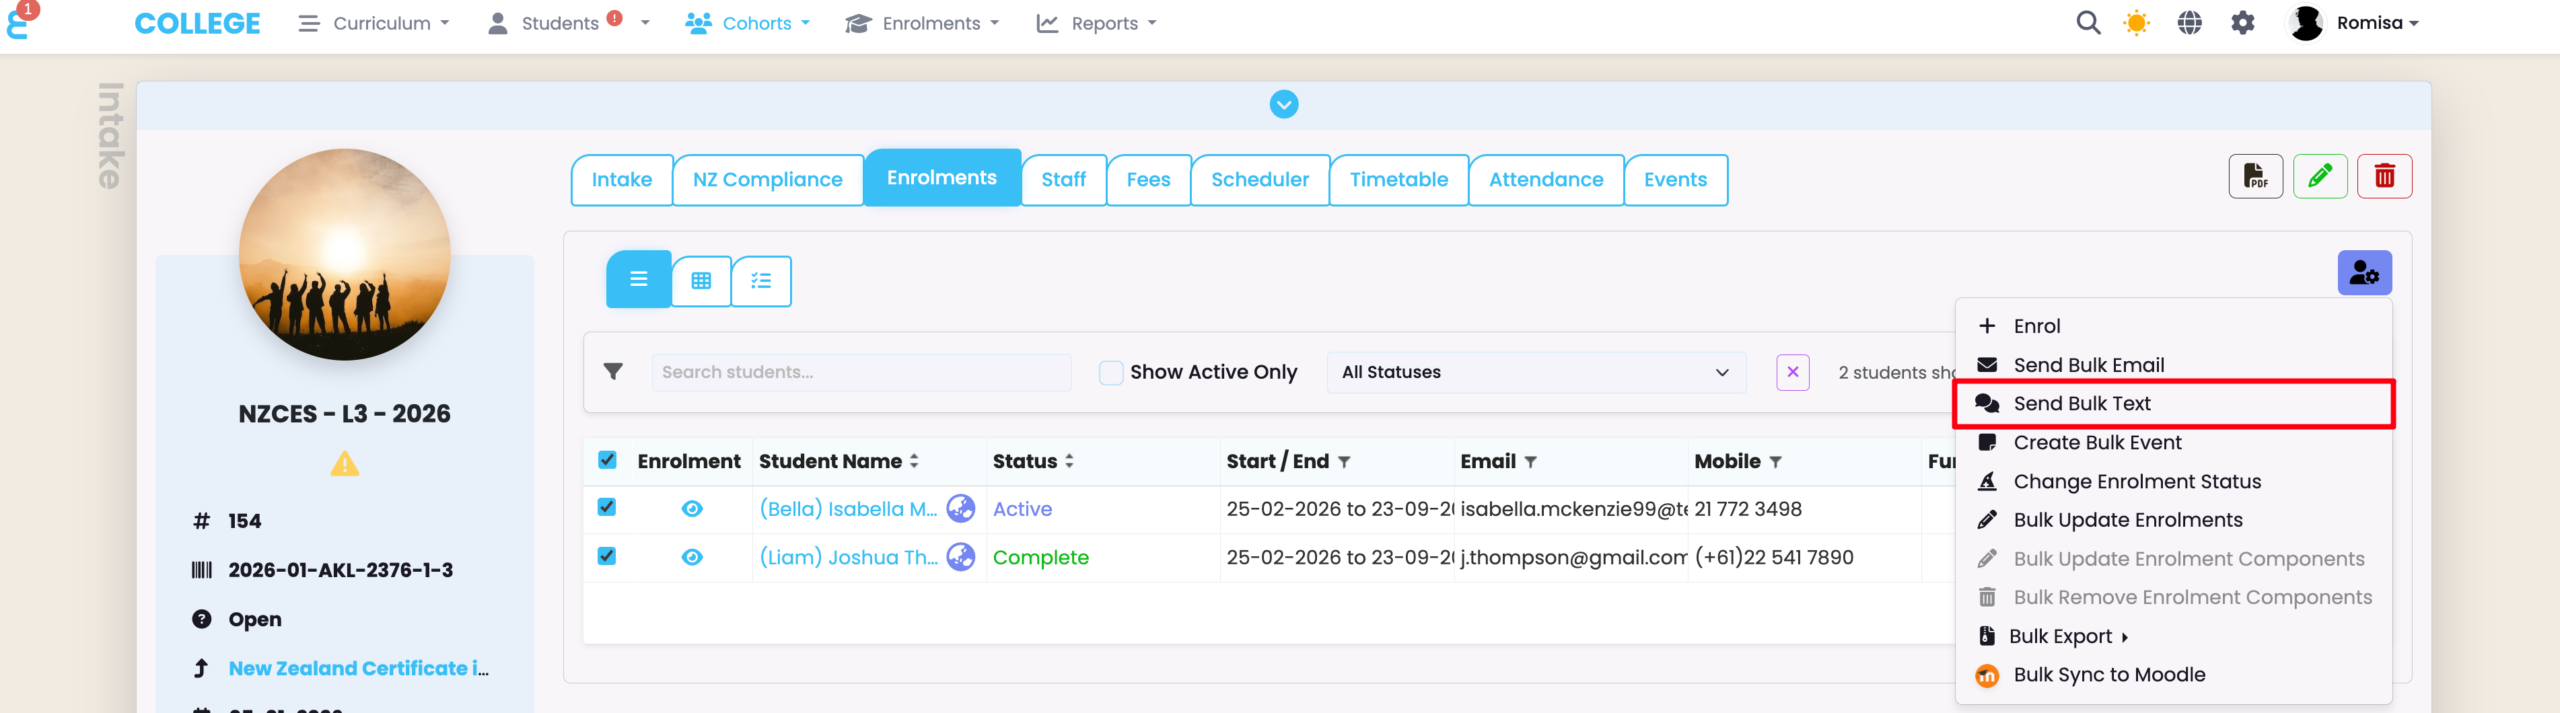2560x713 pixels.
Task: Open the search magnifier in top bar
Action: click(x=2088, y=23)
